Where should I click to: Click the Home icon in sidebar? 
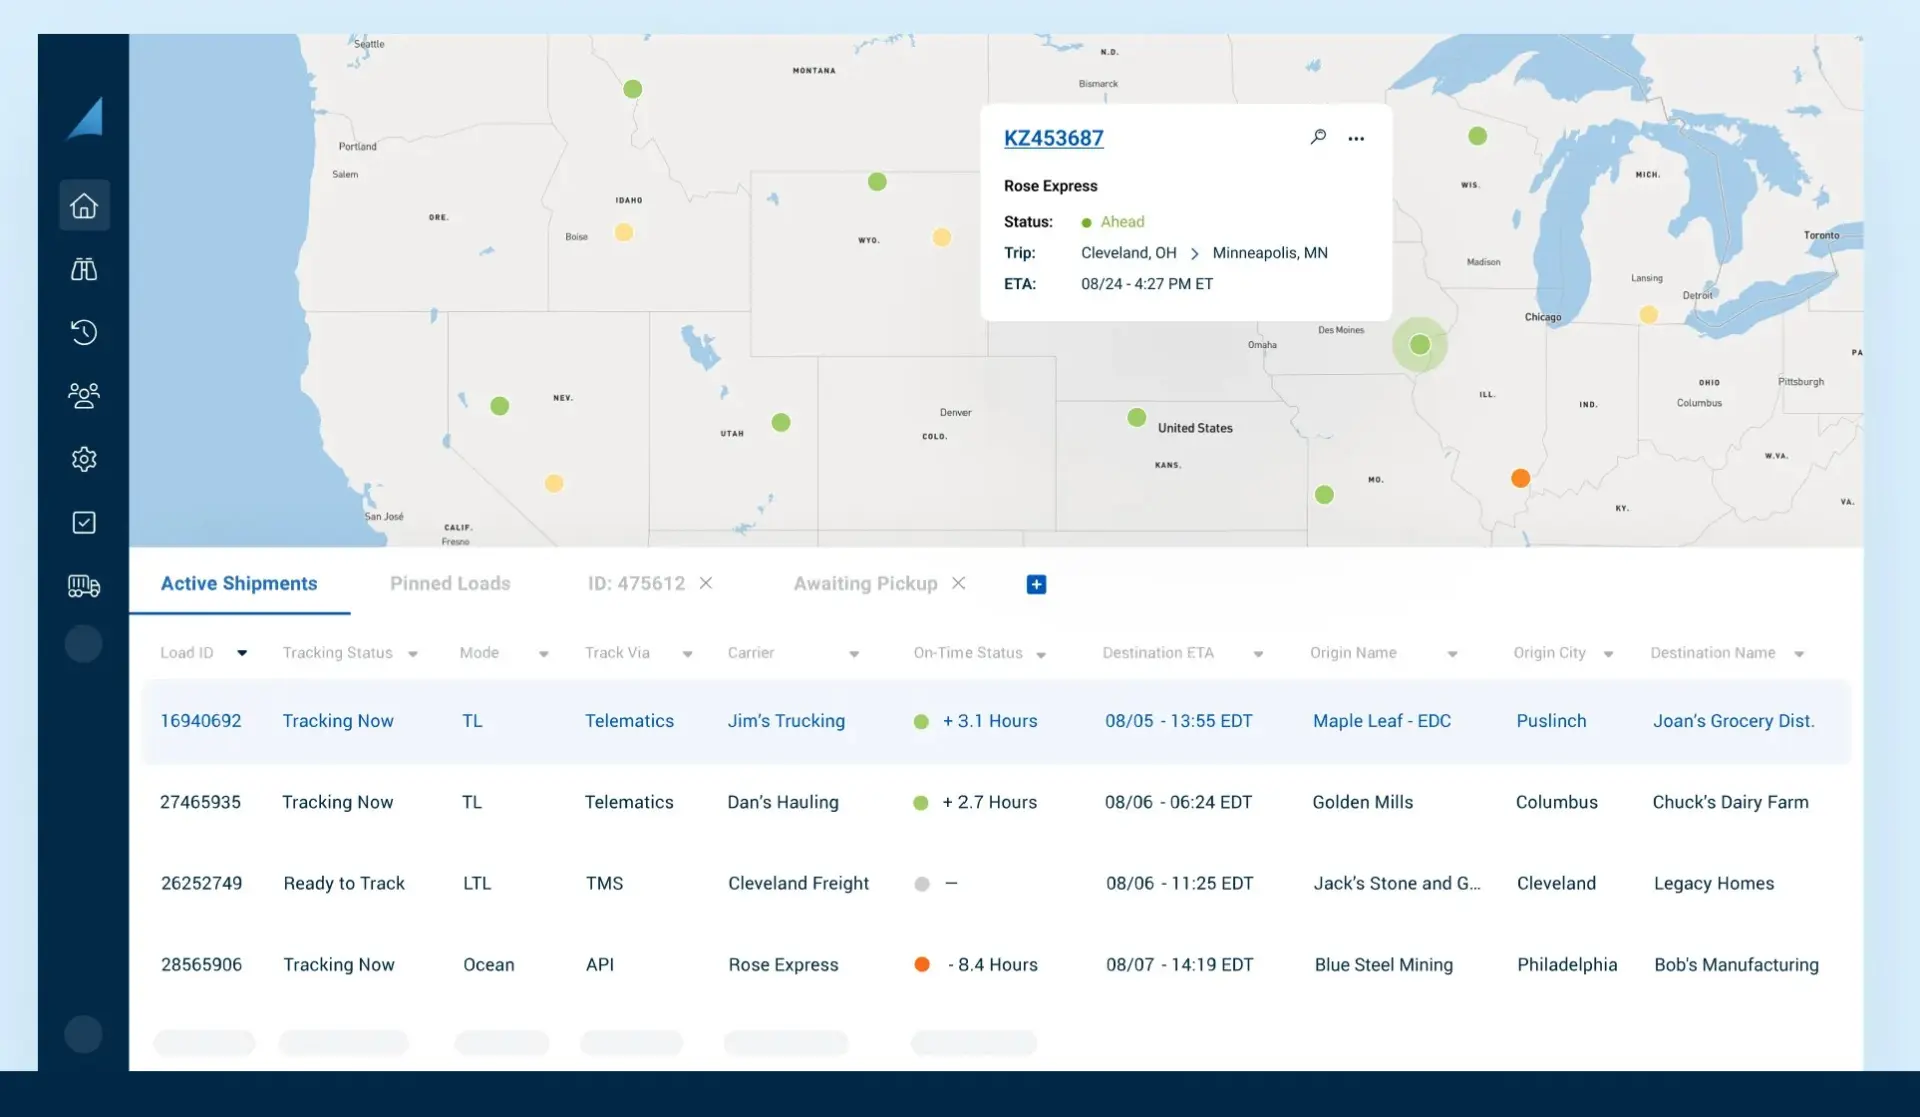84,205
